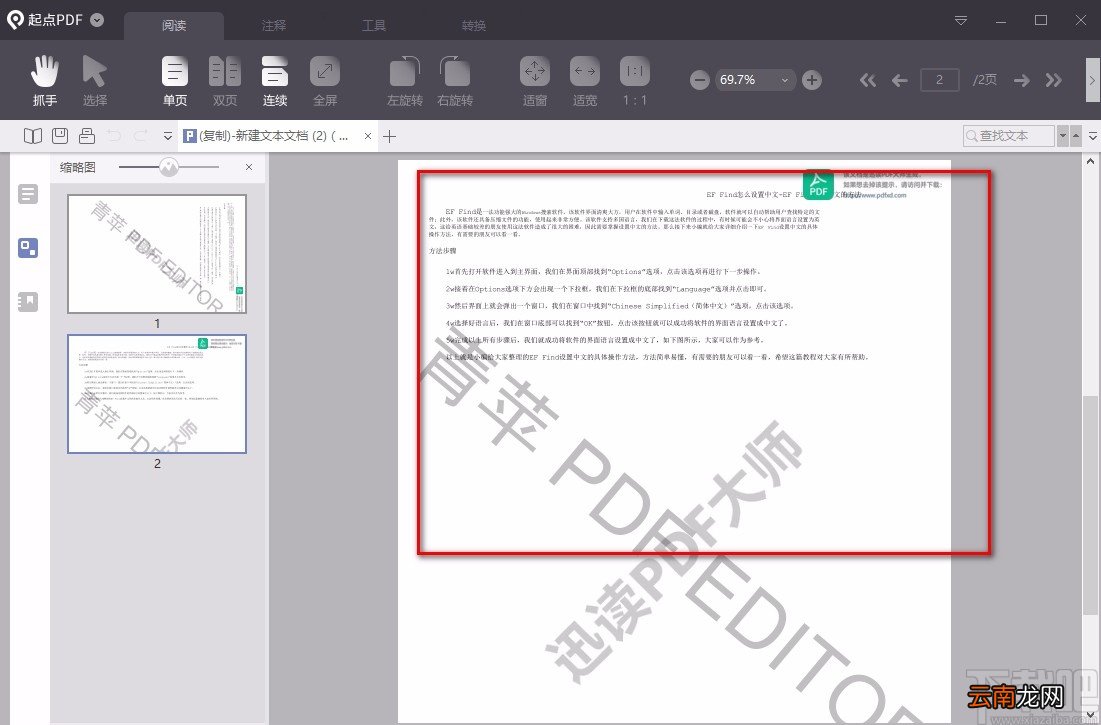Close the 新建文本文档 (2) document tab

368,136
